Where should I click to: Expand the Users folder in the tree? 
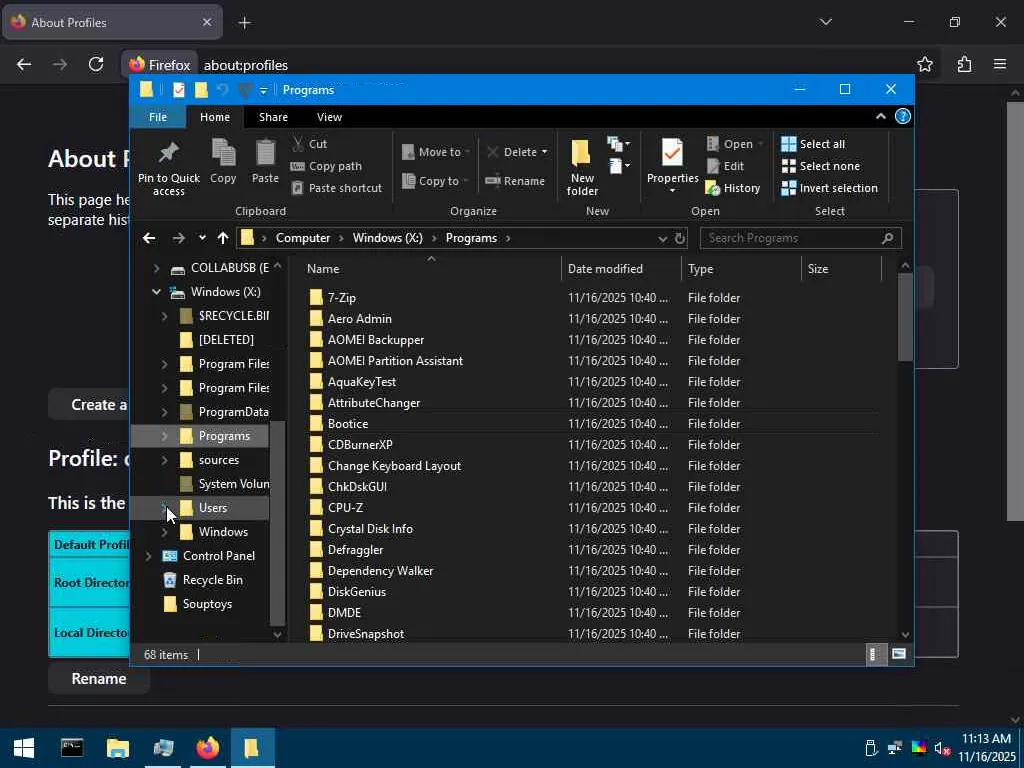tap(164, 508)
